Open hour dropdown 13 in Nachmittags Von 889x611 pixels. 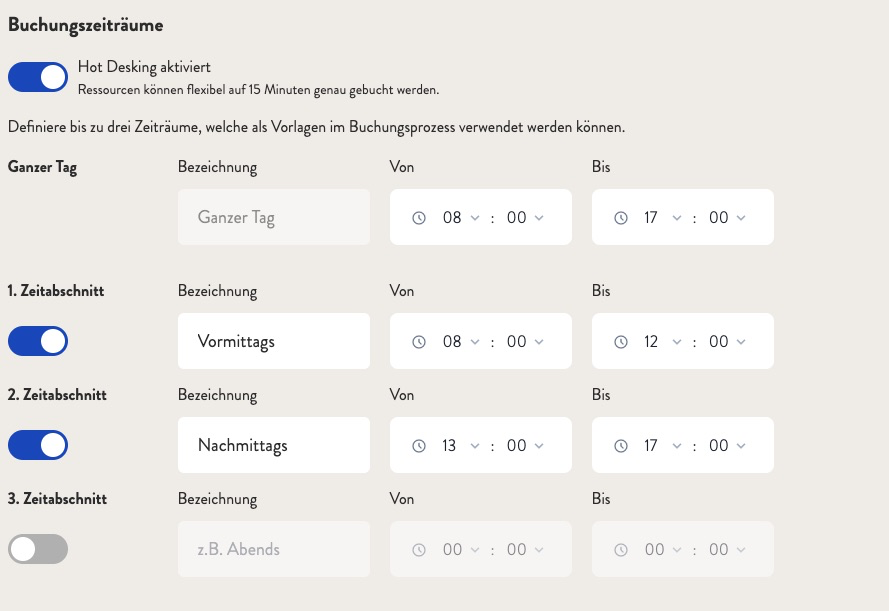[461, 445]
